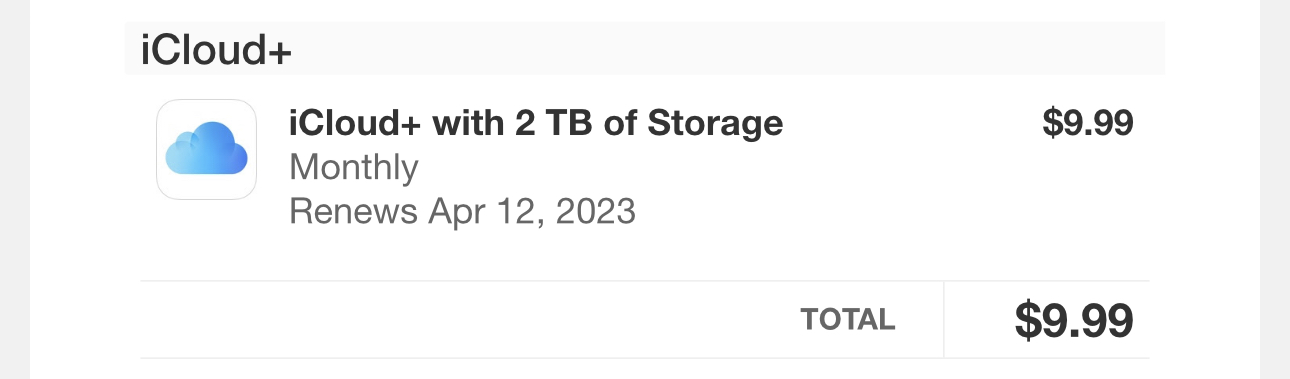
Task: Click the vertical separator beside the TOTAL label
Action: point(943,319)
